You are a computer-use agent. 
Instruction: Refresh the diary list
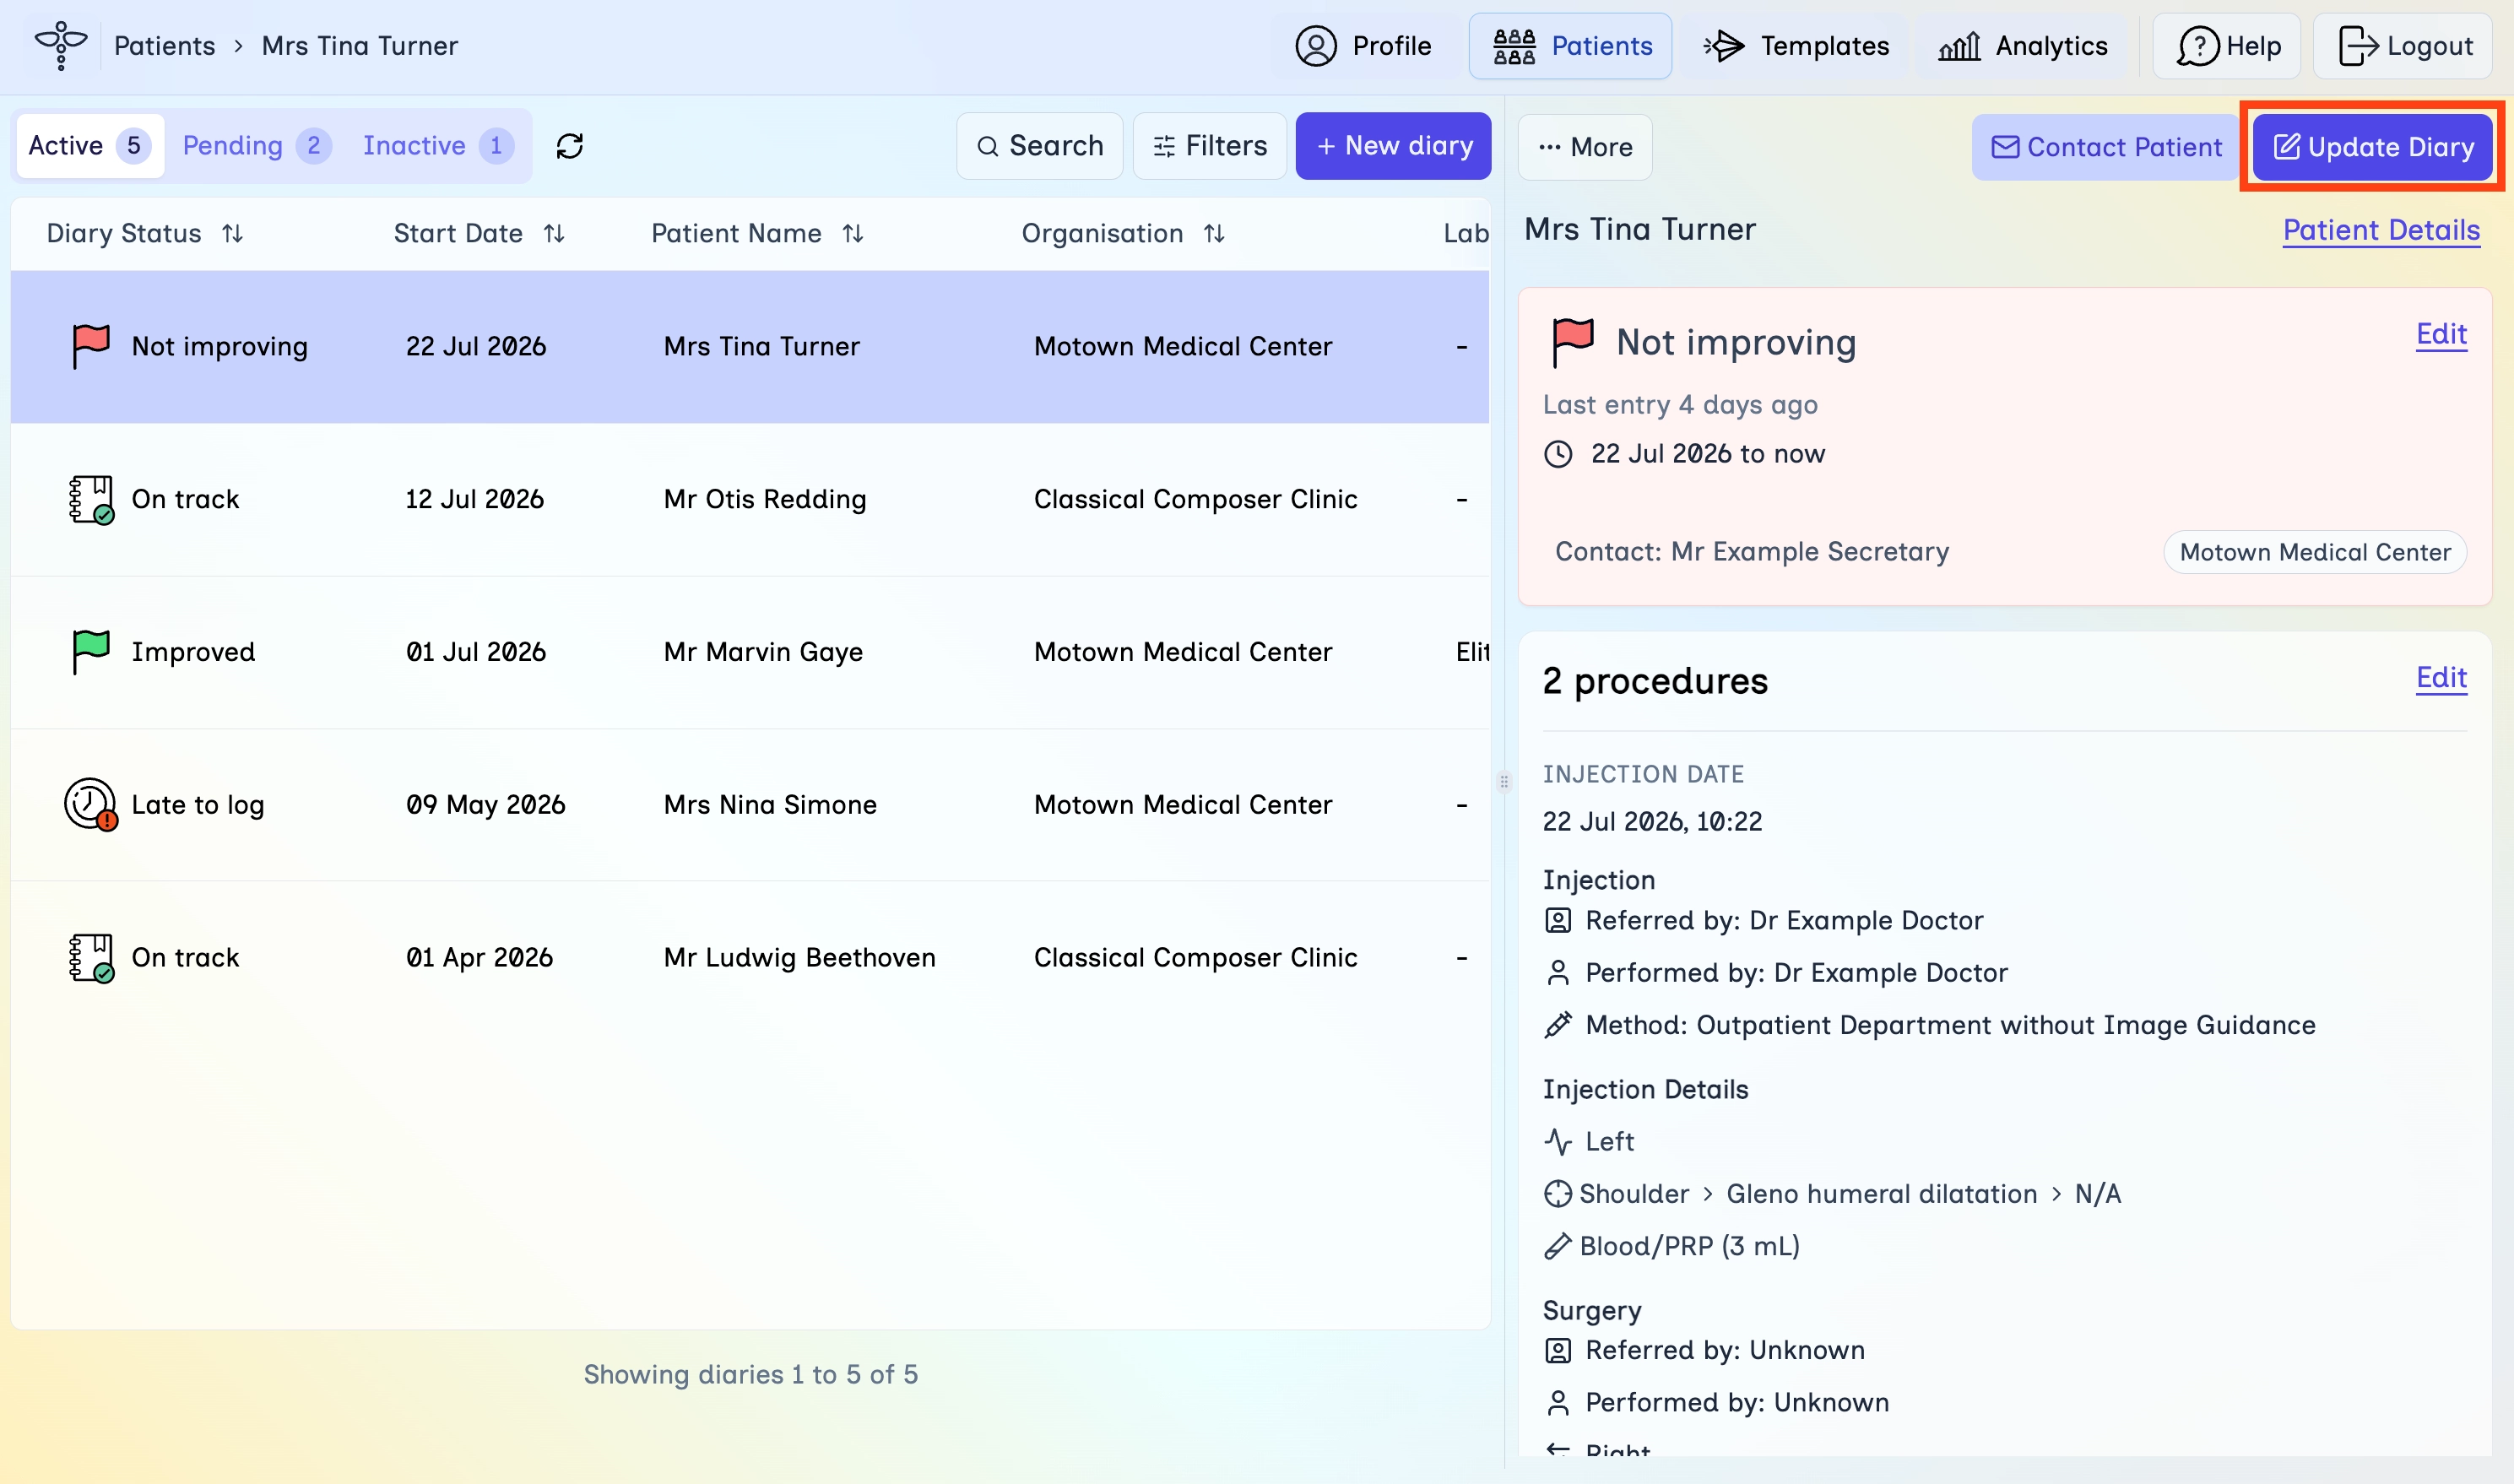point(570,146)
